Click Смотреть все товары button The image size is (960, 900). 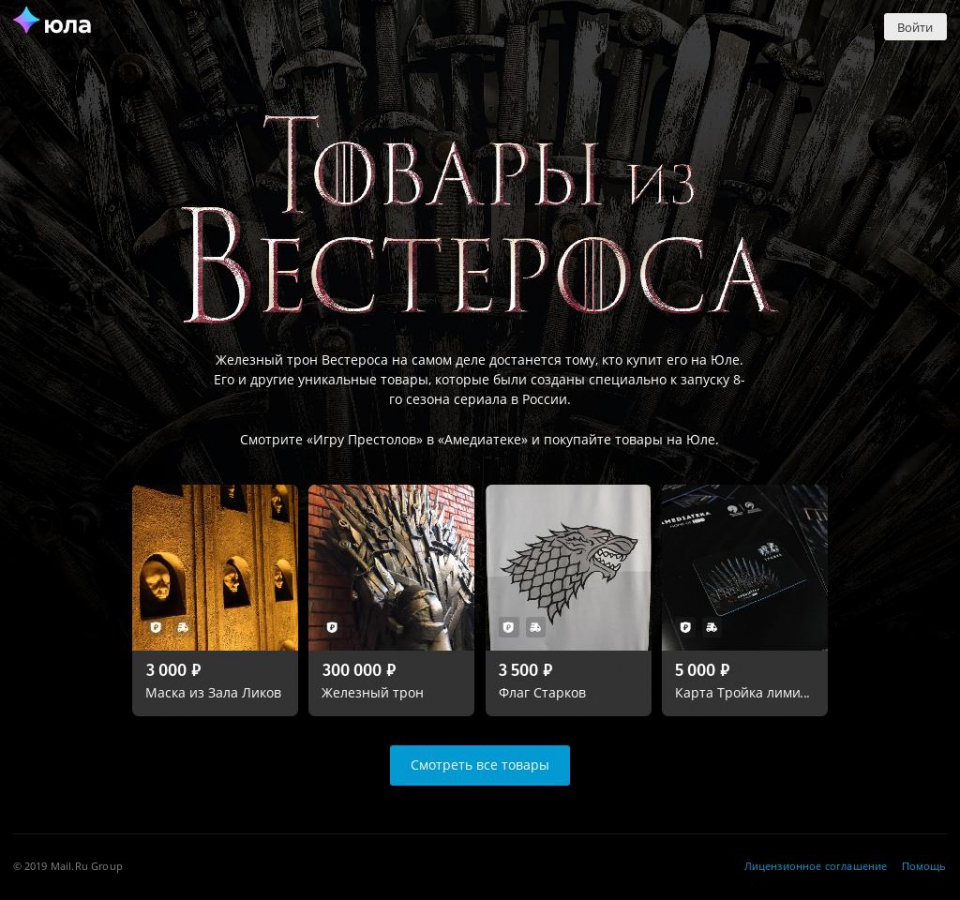point(479,765)
